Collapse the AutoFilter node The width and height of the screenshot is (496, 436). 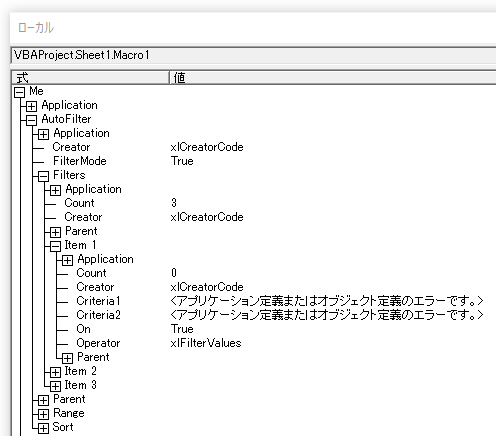(31, 120)
